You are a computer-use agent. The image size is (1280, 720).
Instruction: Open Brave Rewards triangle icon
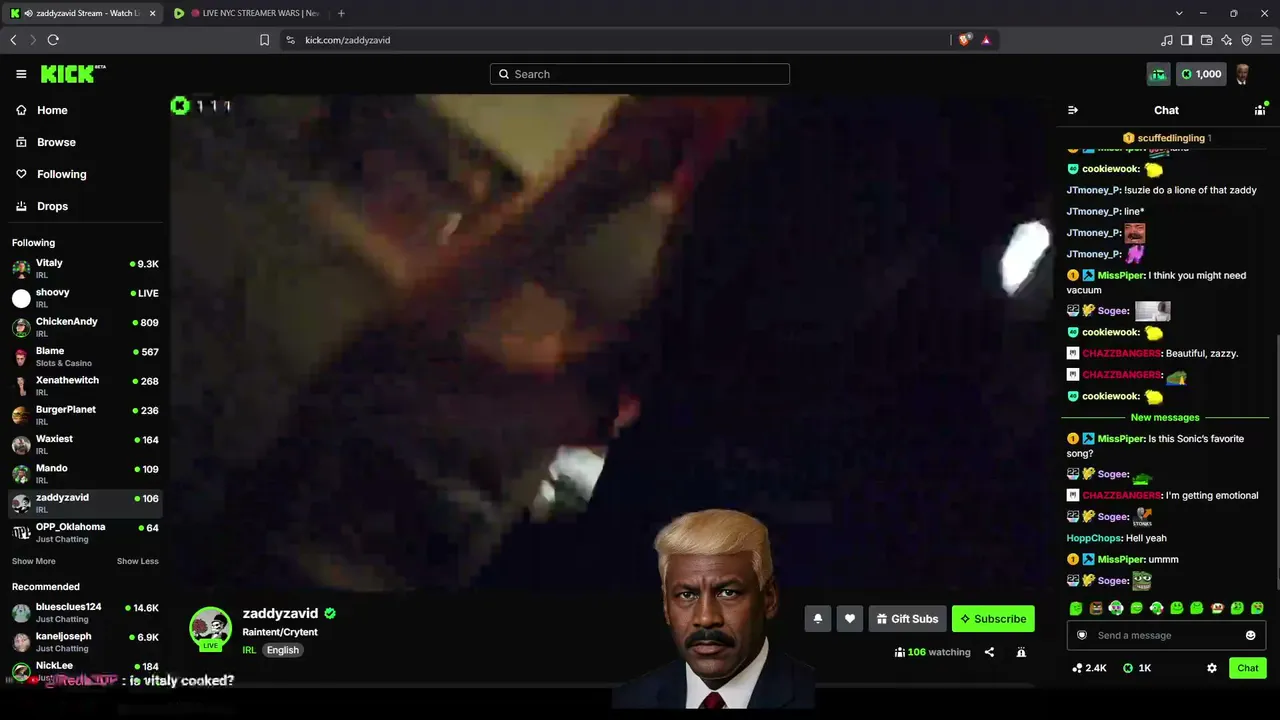click(x=986, y=40)
